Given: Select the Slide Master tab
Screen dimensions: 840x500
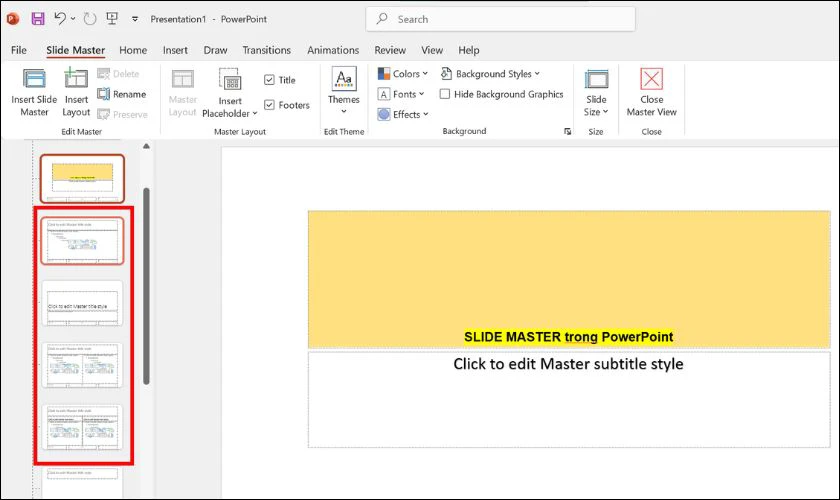Looking at the screenshot, I should tap(76, 50).
